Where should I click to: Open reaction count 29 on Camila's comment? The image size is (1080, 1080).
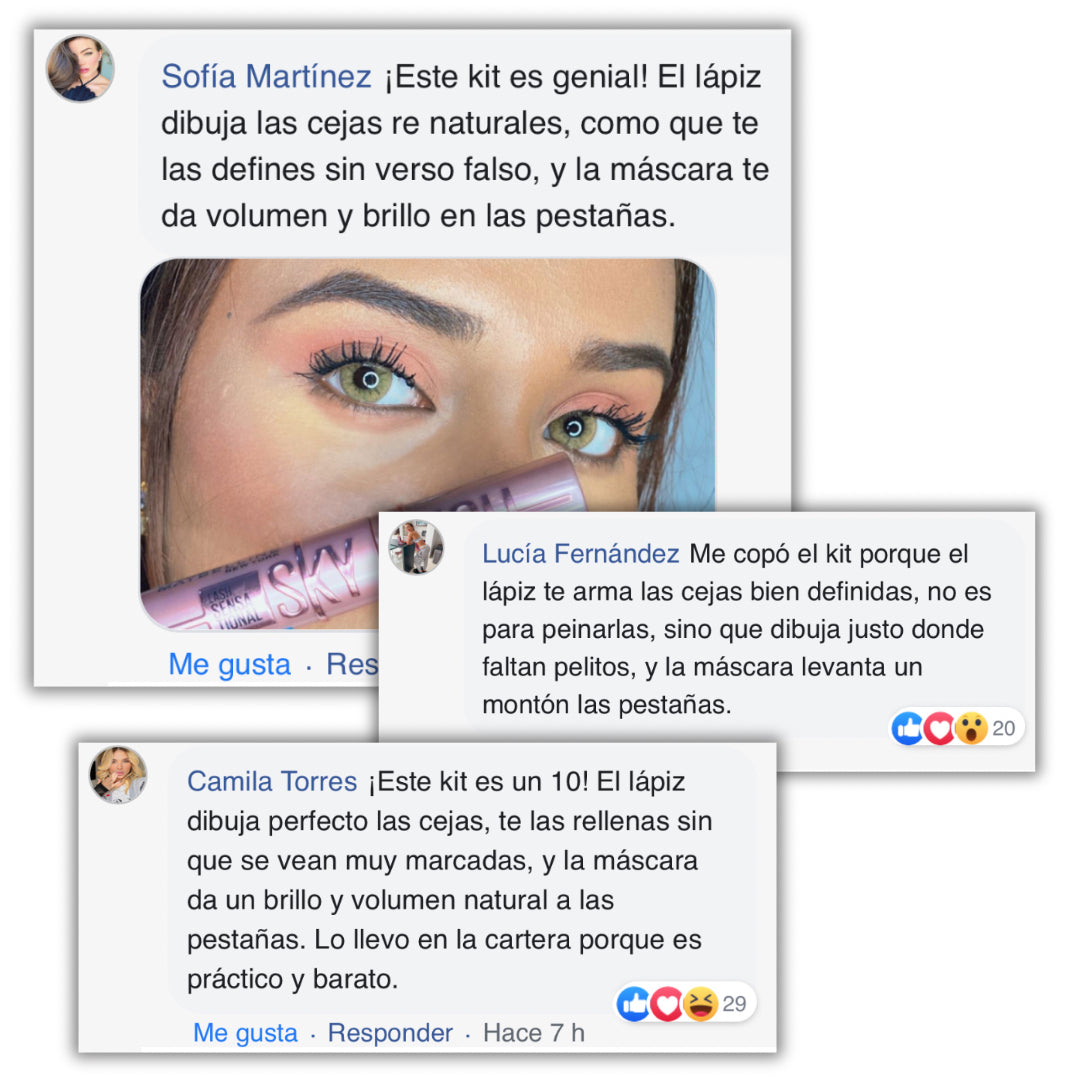click(734, 1004)
